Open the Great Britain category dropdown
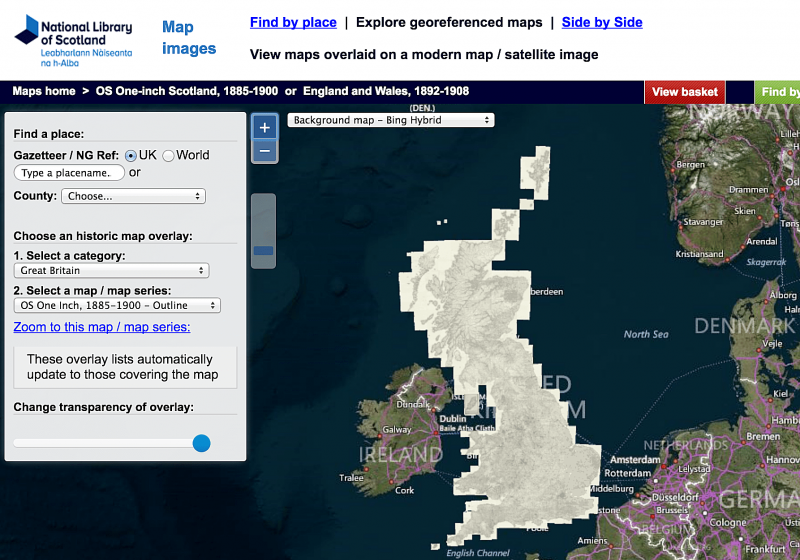This screenshot has height=560, width=800. coord(111,270)
